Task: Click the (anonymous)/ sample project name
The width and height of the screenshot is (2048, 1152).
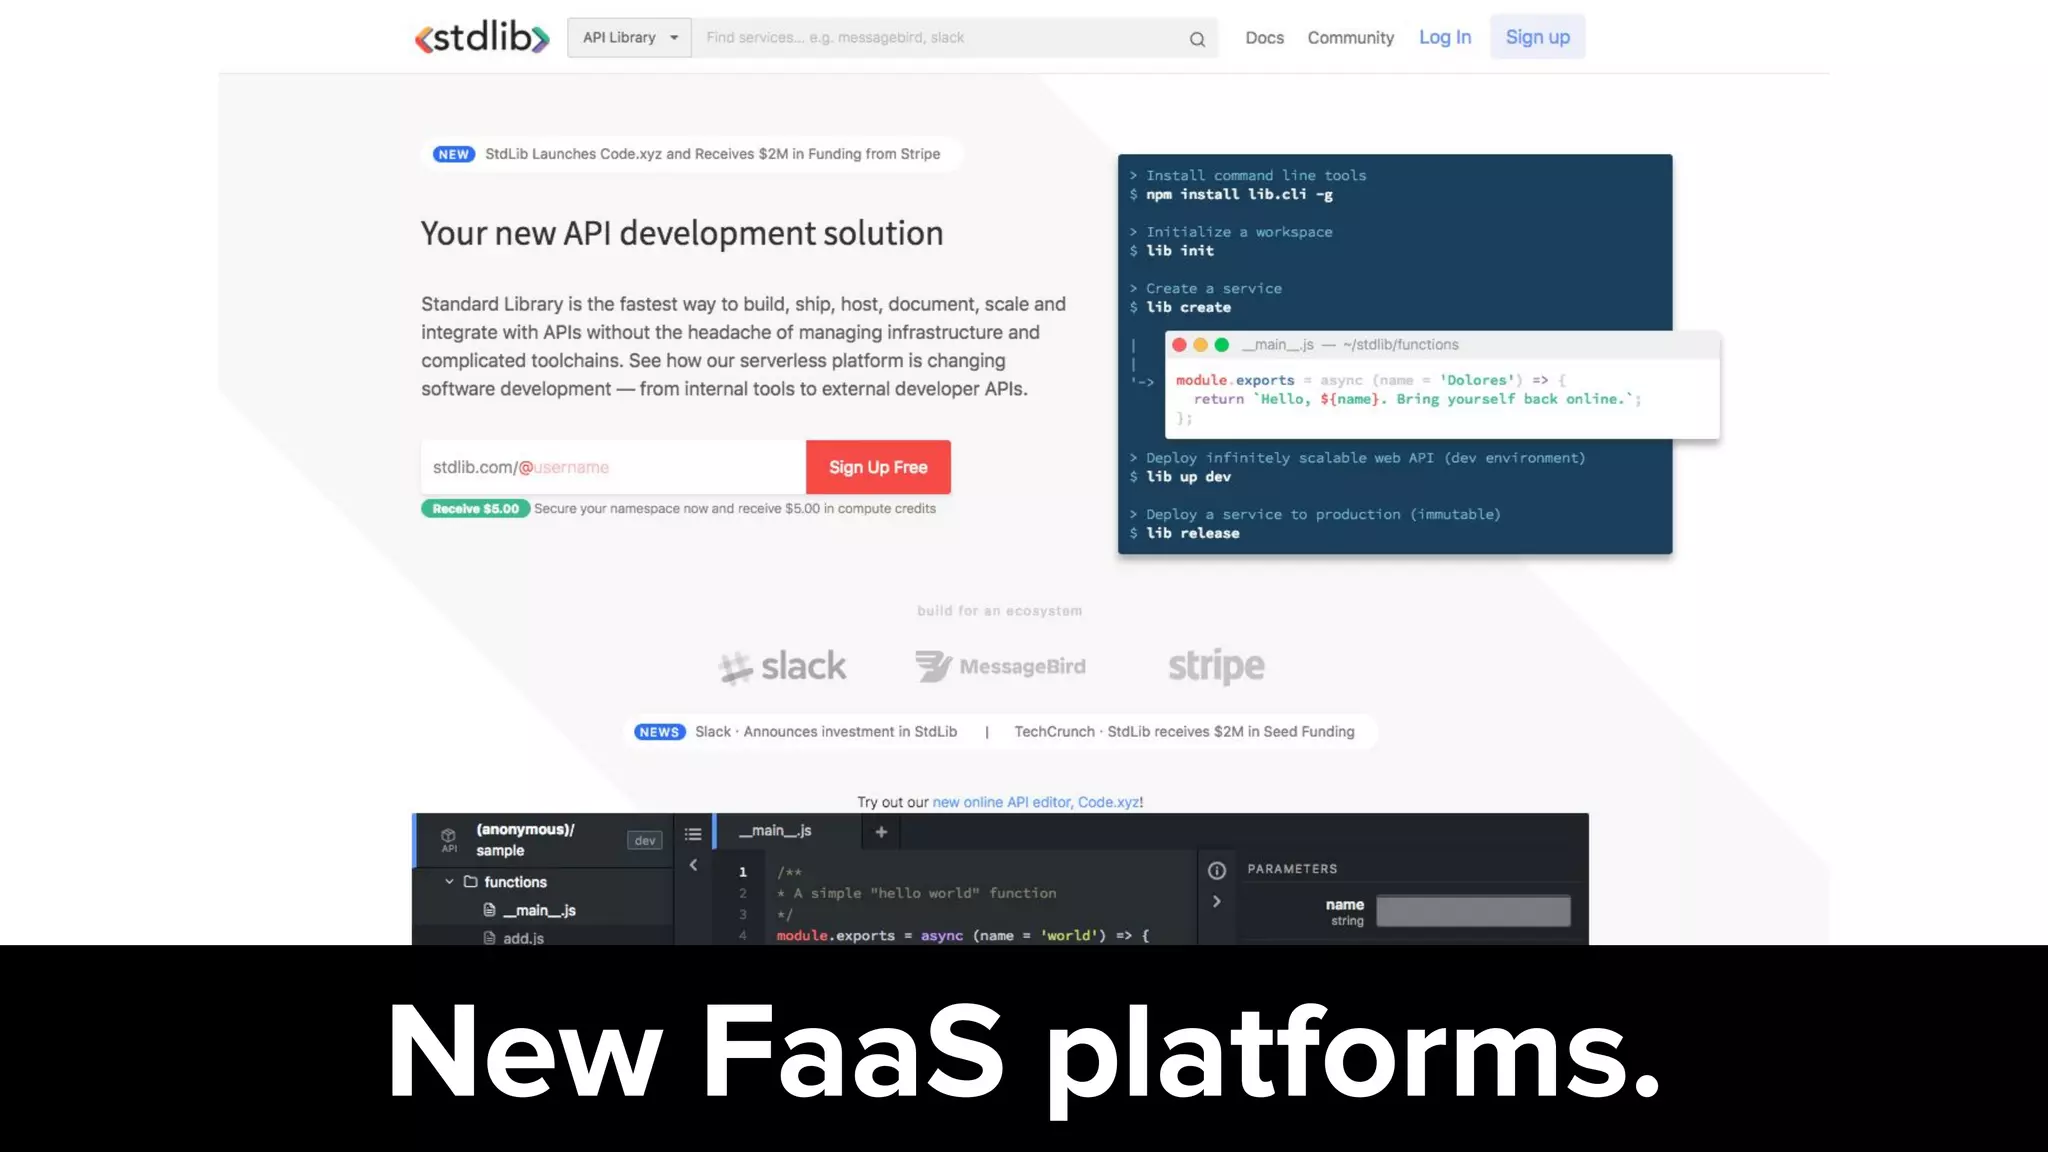Action: [525, 840]
